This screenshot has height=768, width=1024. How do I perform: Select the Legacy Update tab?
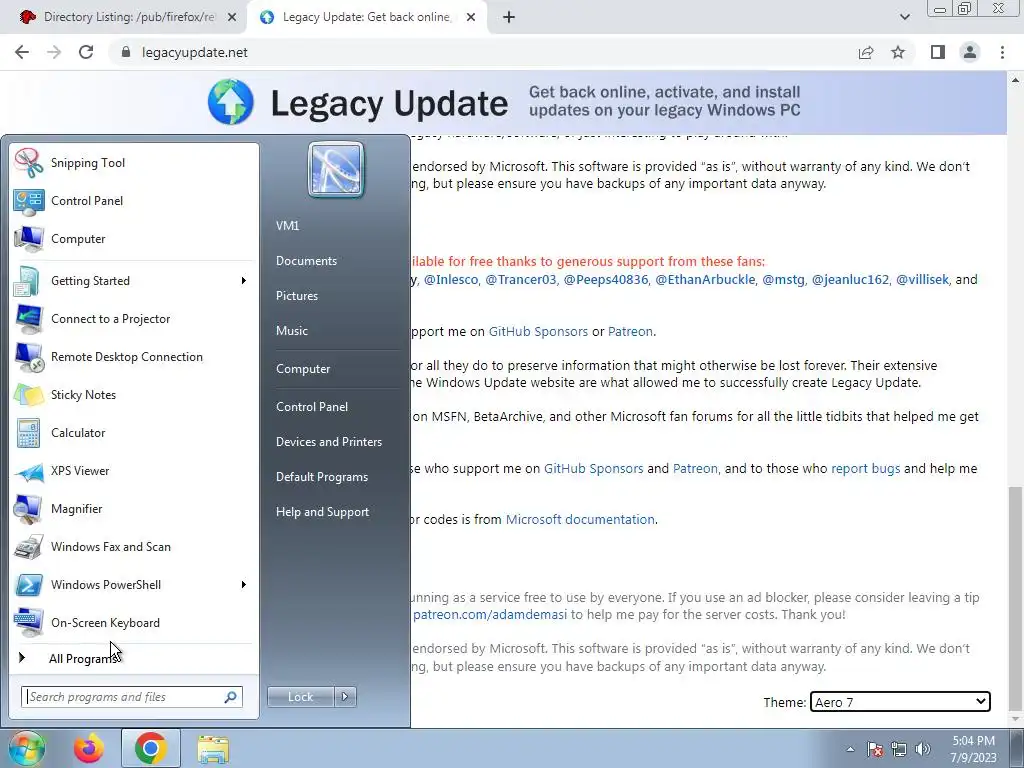(366, 17)
